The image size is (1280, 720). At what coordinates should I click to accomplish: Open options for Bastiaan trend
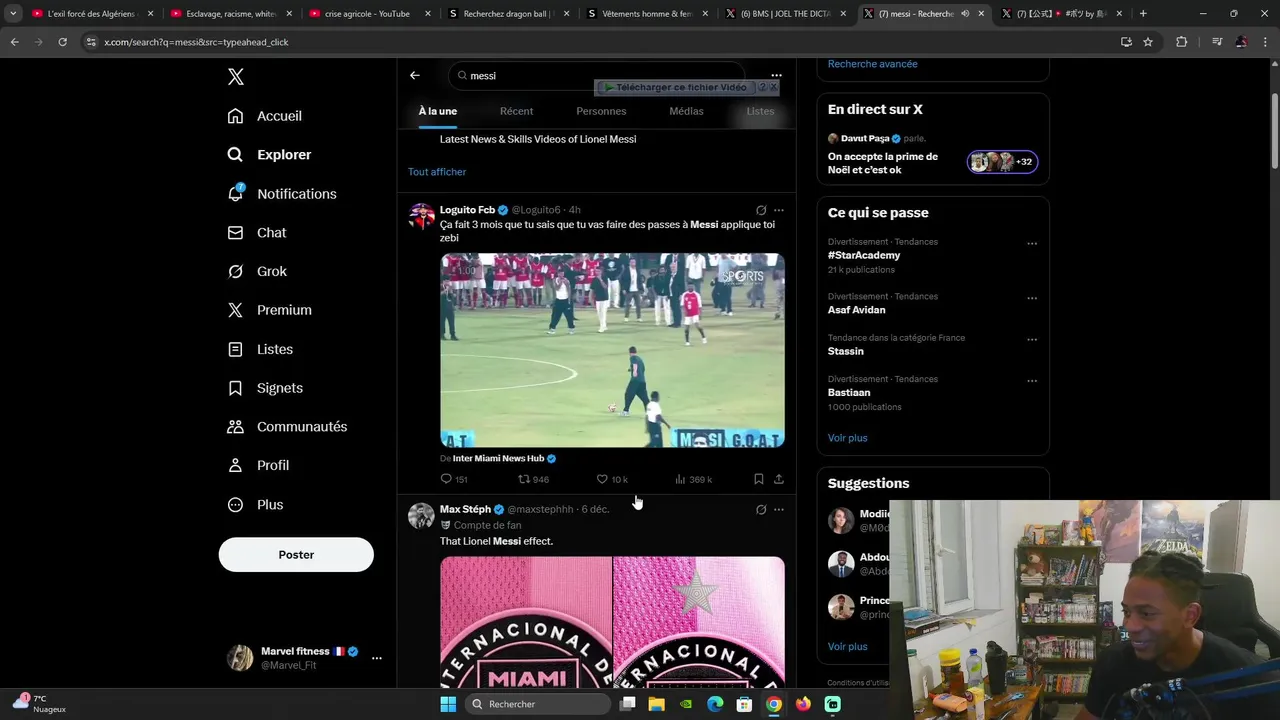(1032, 381)
